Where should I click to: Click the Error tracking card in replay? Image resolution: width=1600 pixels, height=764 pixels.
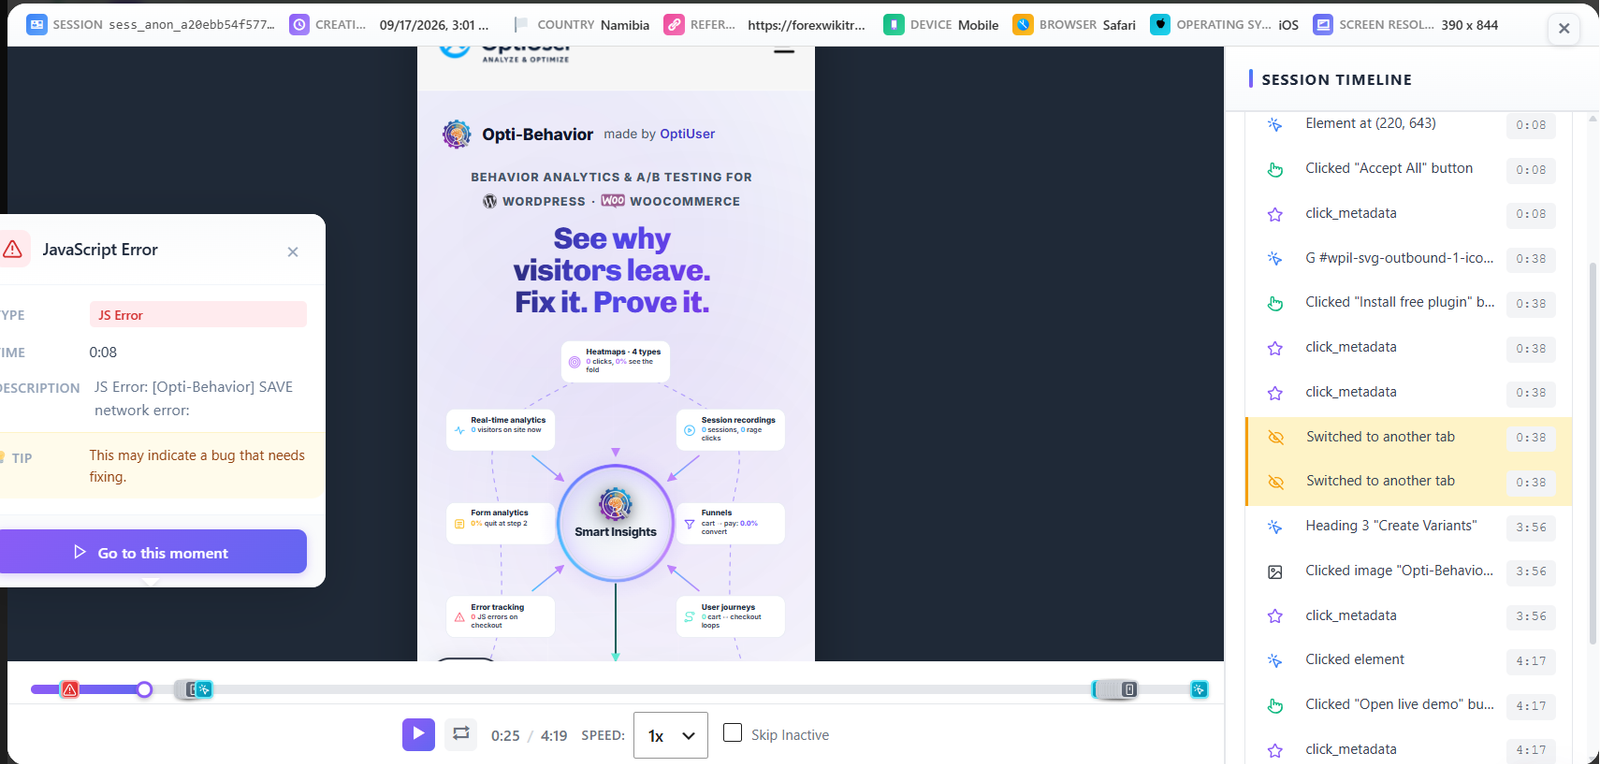(x=500, y=616)
